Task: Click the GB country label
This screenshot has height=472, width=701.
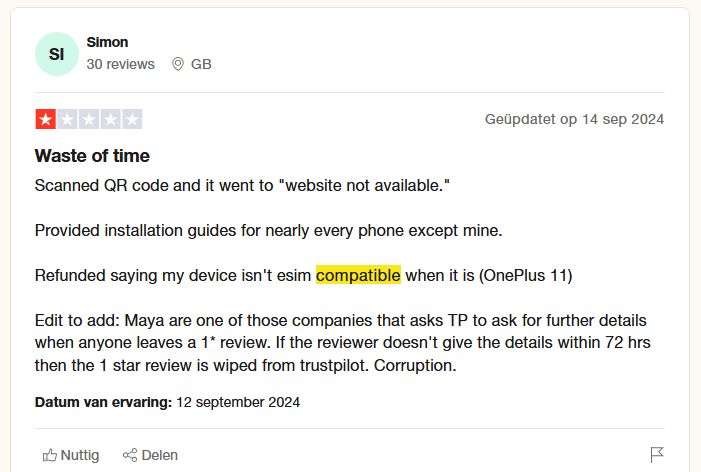Action: tap(201, 64)
